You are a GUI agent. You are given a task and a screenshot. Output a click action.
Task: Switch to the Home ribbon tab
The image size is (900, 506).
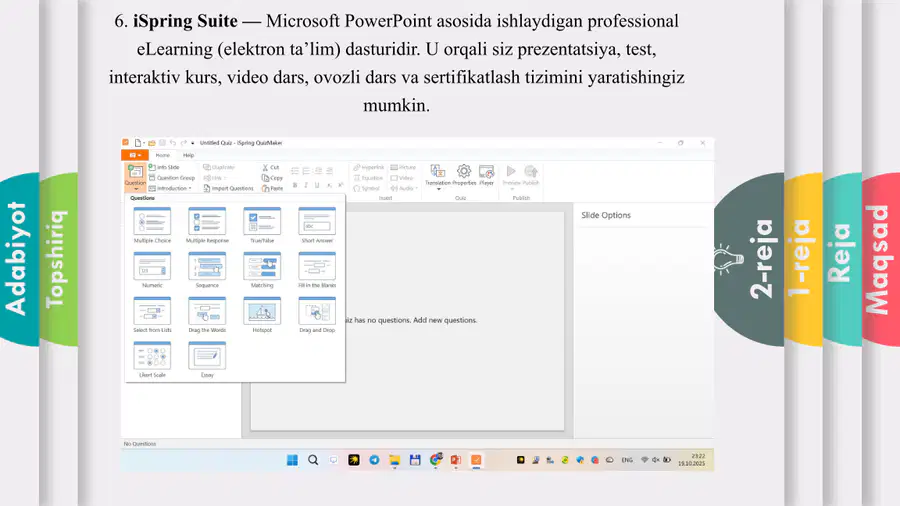[x=162, y=155]
